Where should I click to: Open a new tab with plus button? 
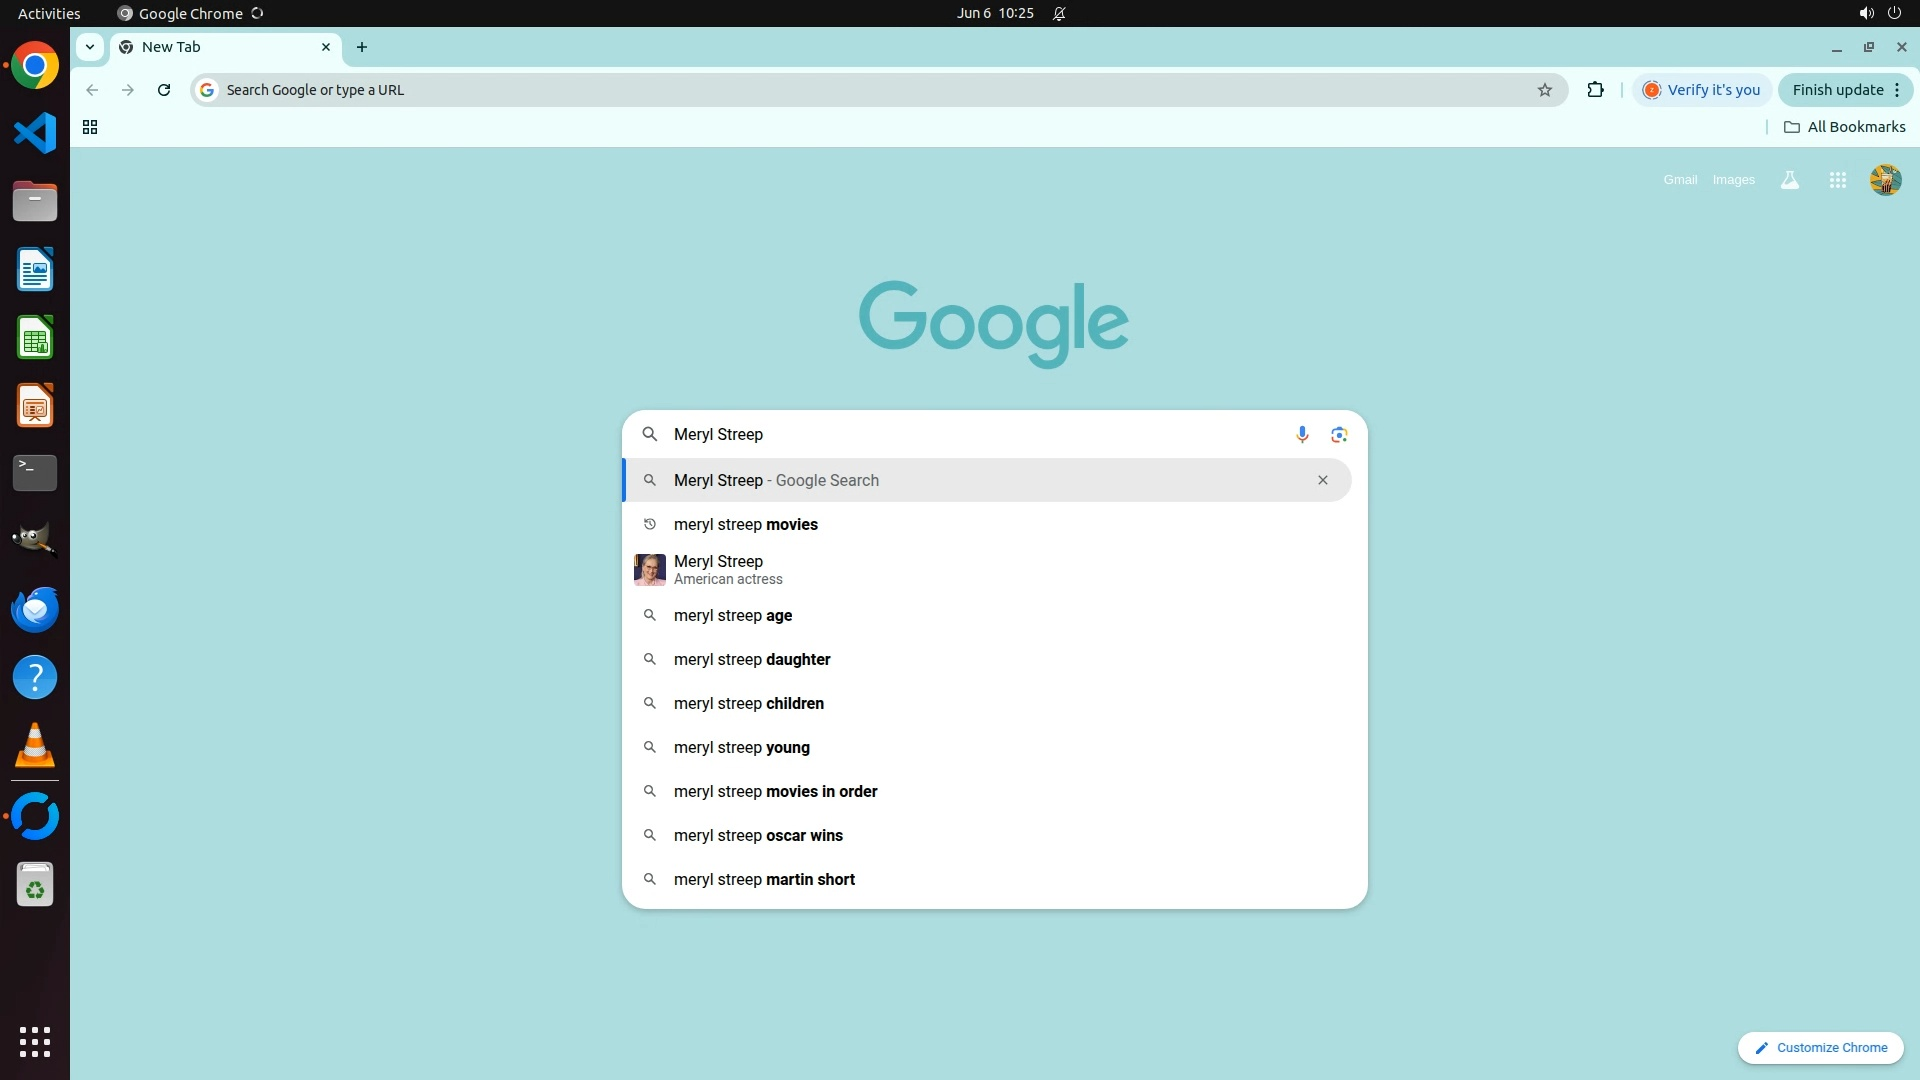[x=362, y=47]
